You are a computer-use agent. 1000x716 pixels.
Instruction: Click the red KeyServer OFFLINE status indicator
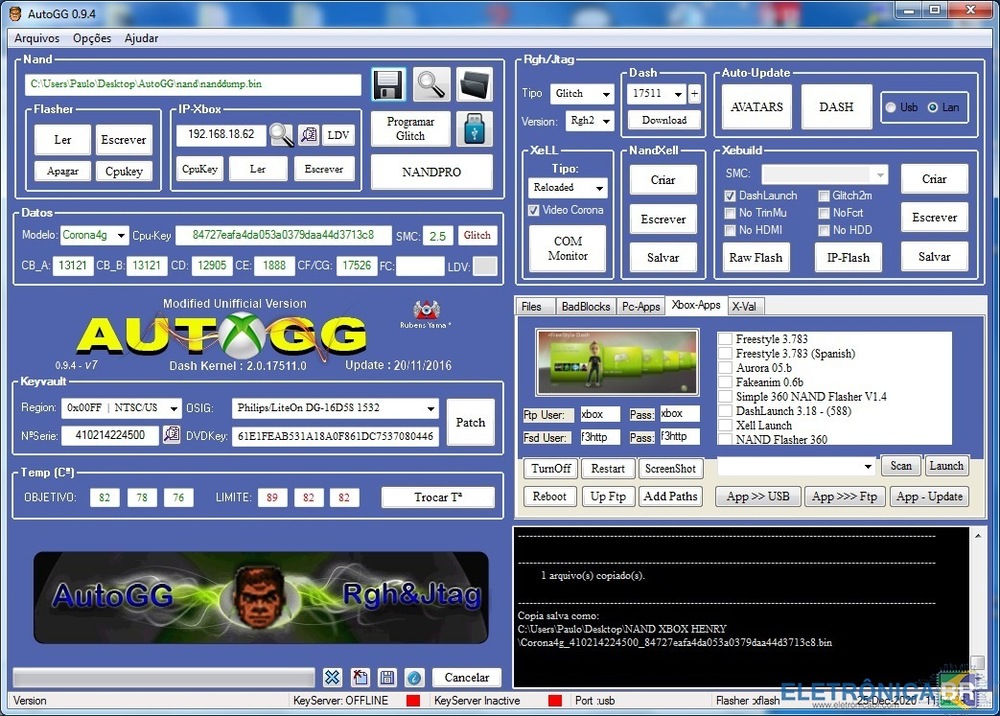coord(413,701)
